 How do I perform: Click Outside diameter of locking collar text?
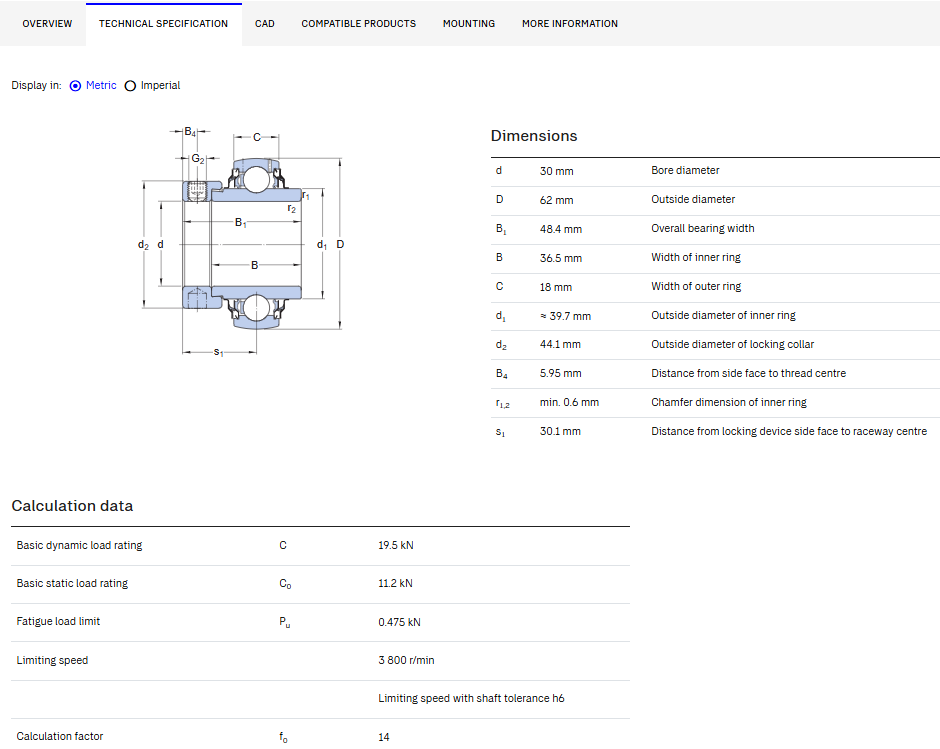click(733, 344)
